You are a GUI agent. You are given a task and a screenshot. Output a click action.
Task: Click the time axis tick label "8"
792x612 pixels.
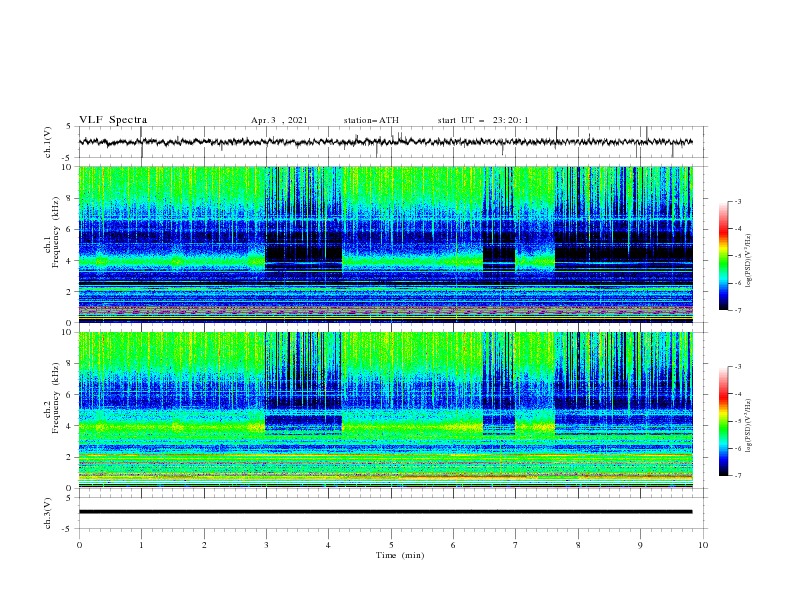click(x=578, y=545)
